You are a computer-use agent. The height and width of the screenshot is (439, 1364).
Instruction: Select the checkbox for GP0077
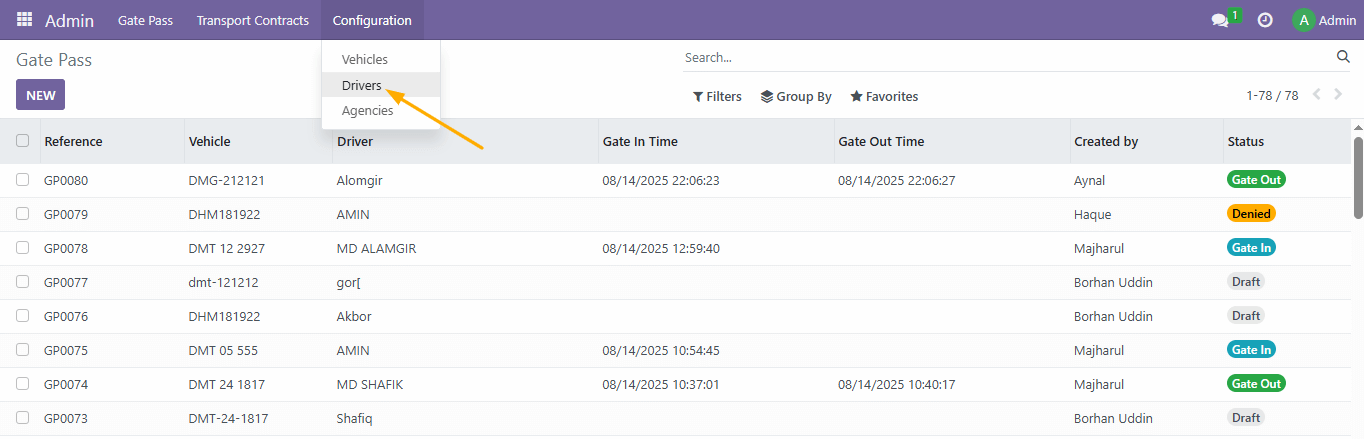(23, 282)
